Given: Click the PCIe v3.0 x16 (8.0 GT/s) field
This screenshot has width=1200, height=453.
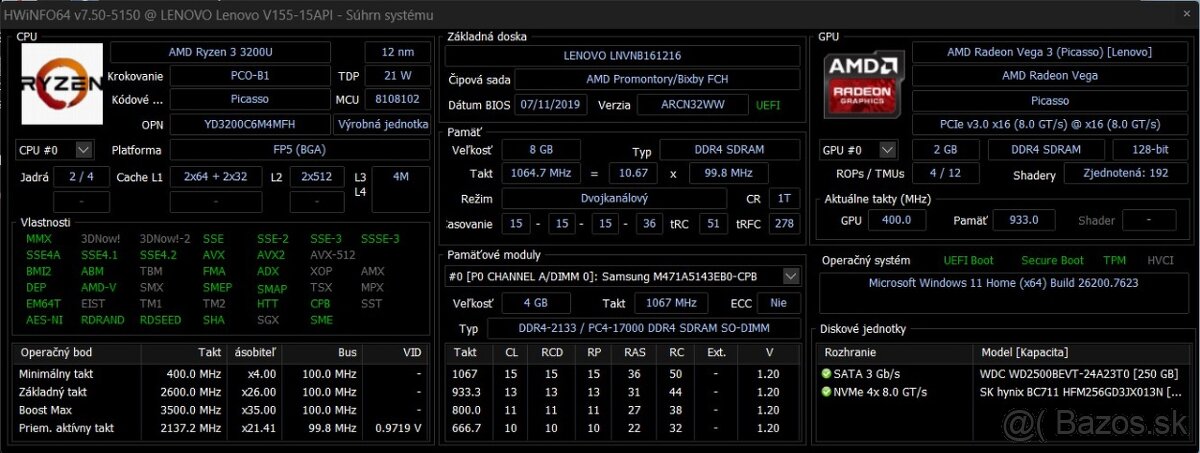Looking at the screenshot, I should click(1050, 124).
